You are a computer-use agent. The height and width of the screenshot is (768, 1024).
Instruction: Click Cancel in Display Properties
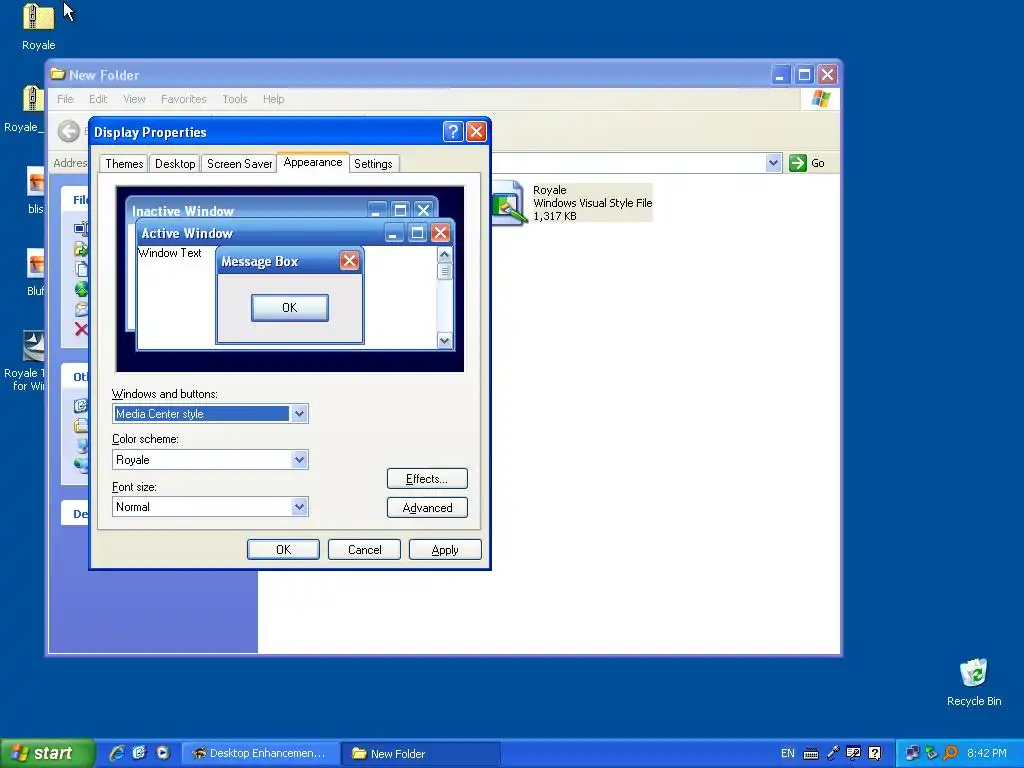[364, 550]
